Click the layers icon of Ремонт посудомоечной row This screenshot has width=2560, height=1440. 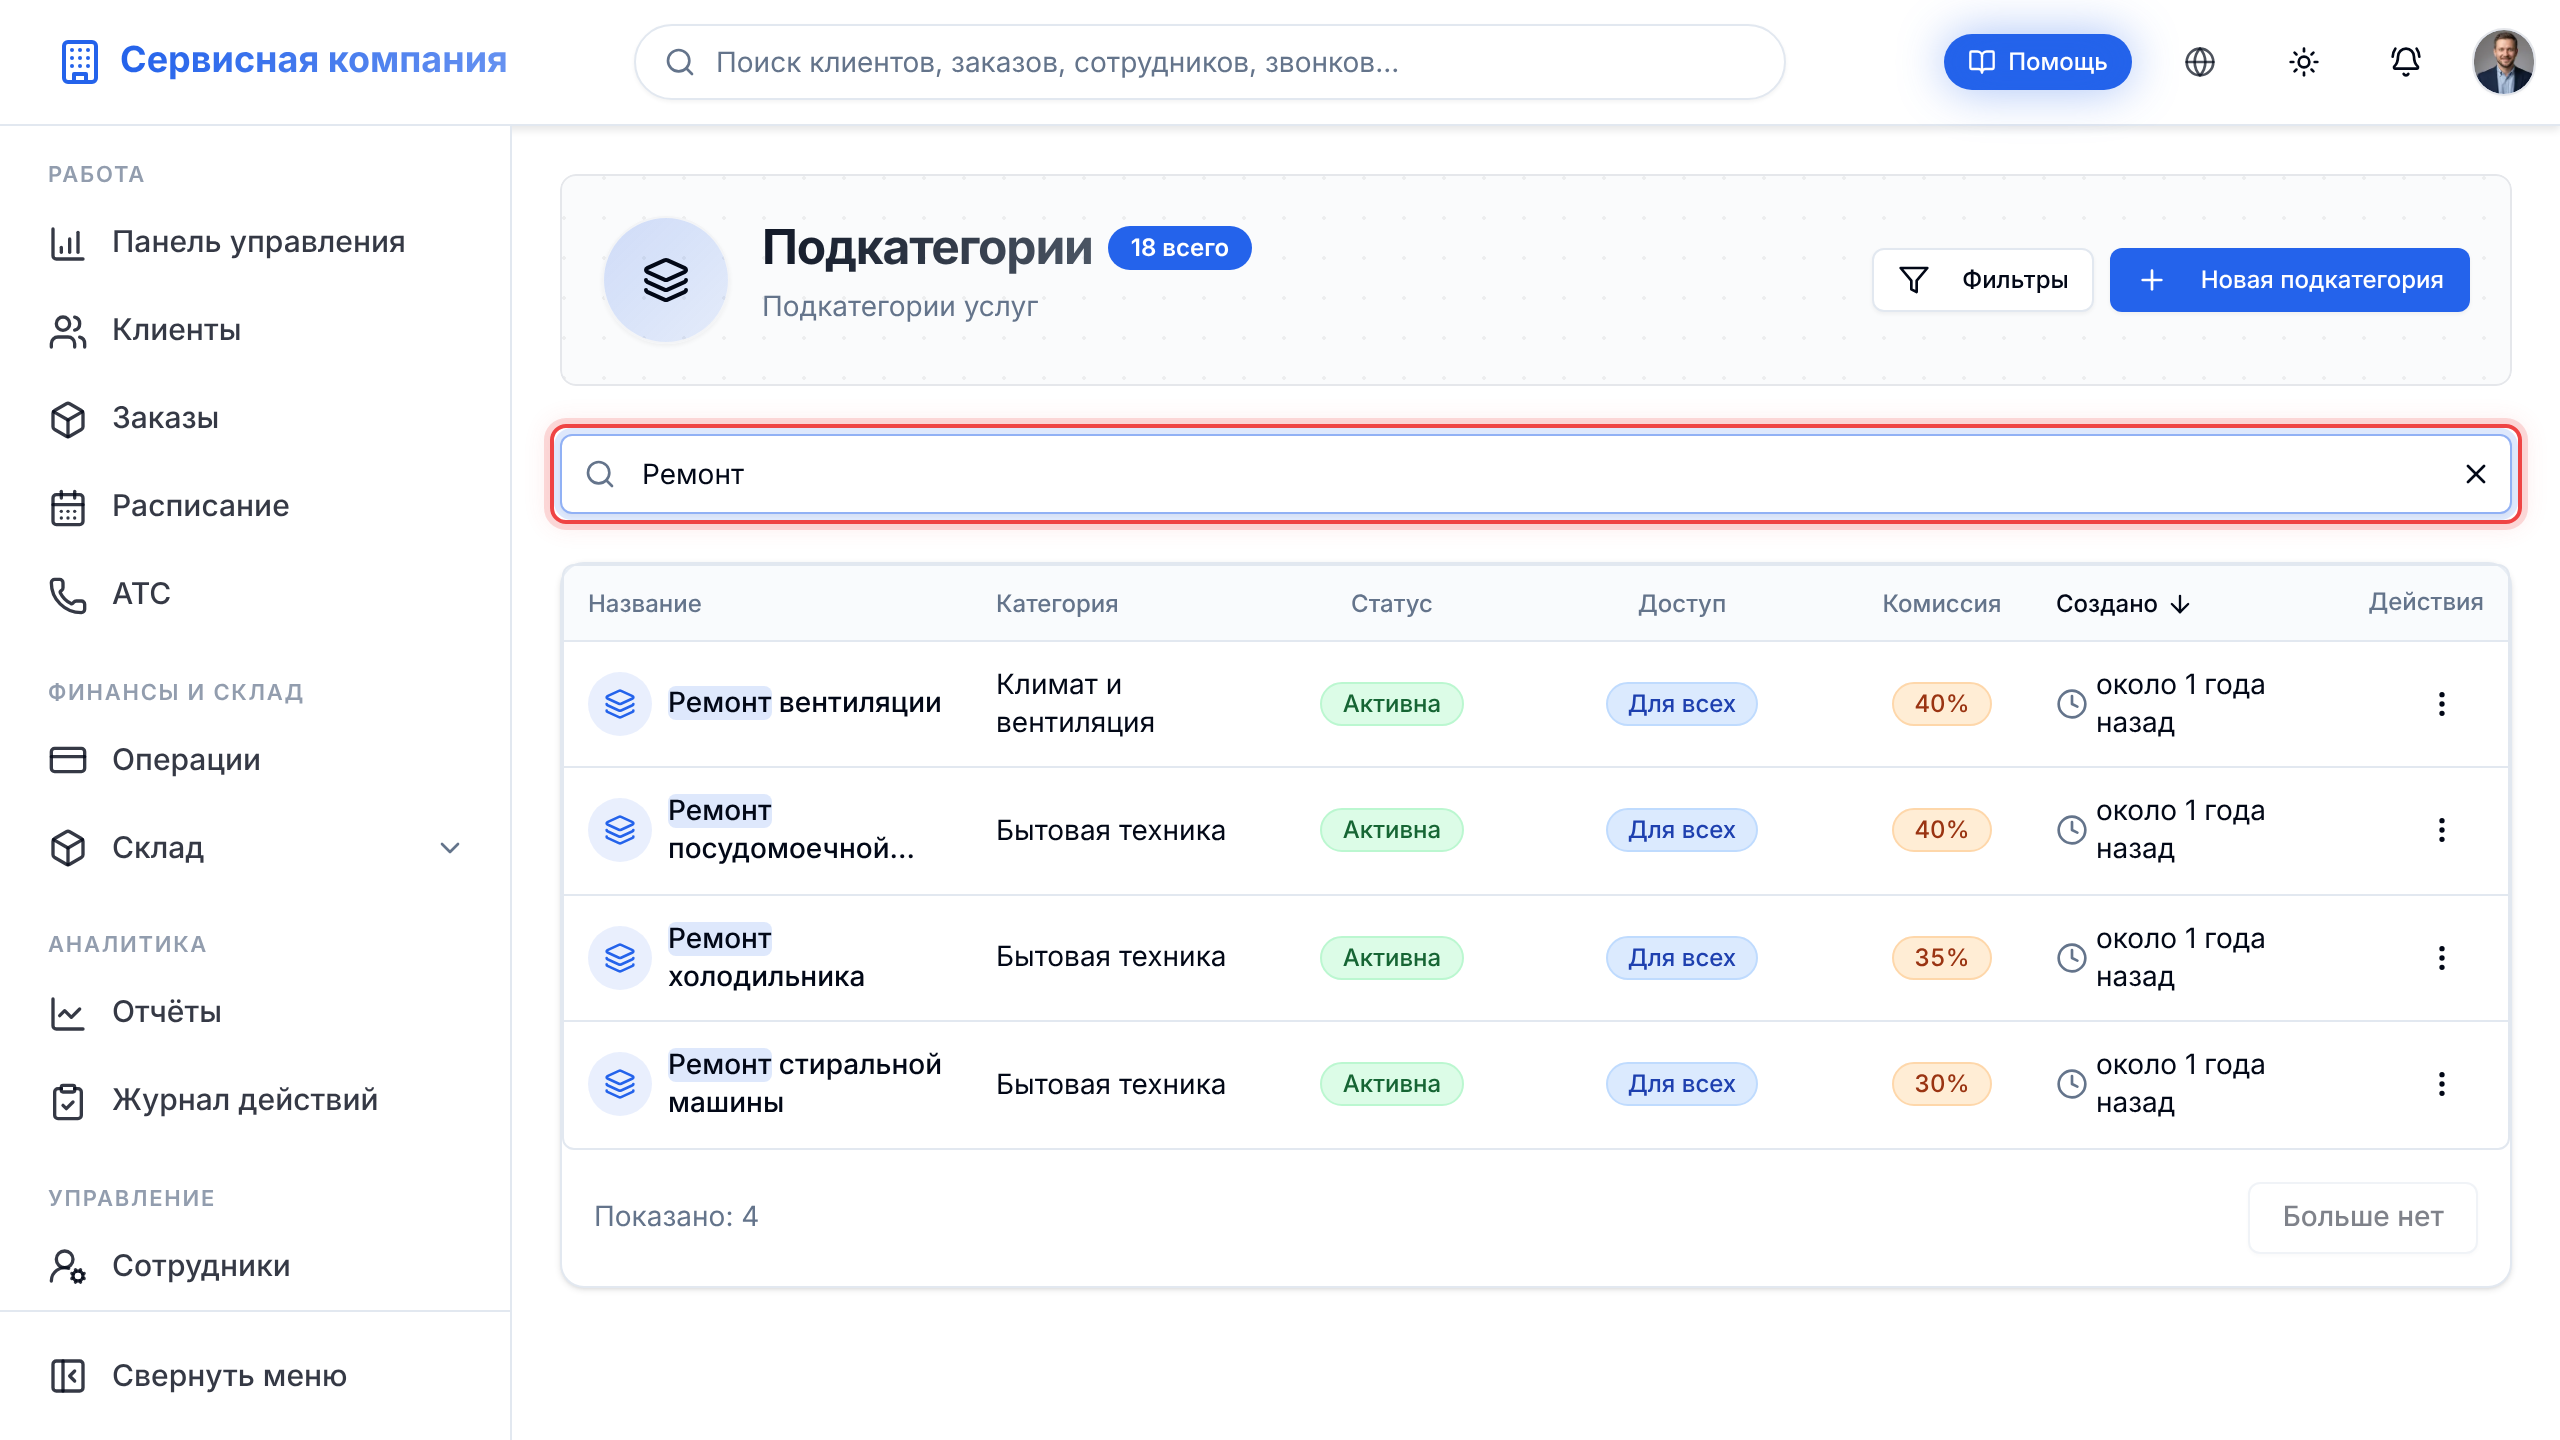coord(620,830)
